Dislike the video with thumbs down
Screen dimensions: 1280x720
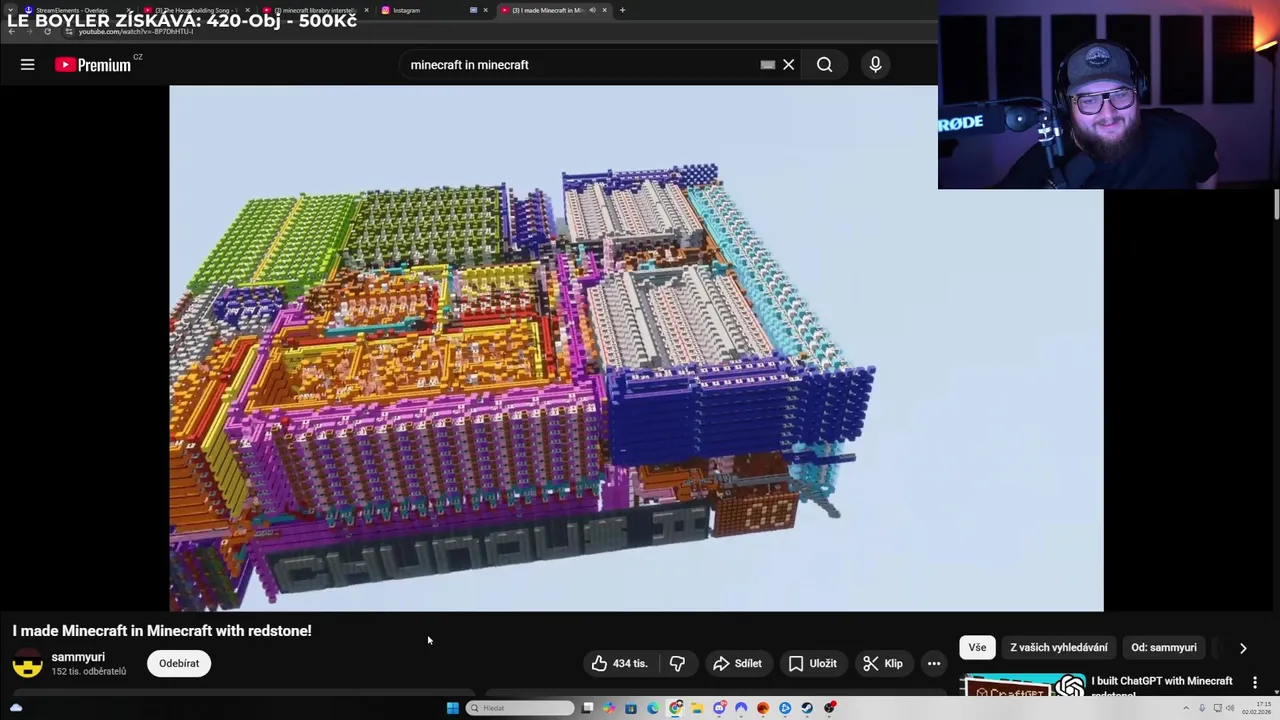677,663
